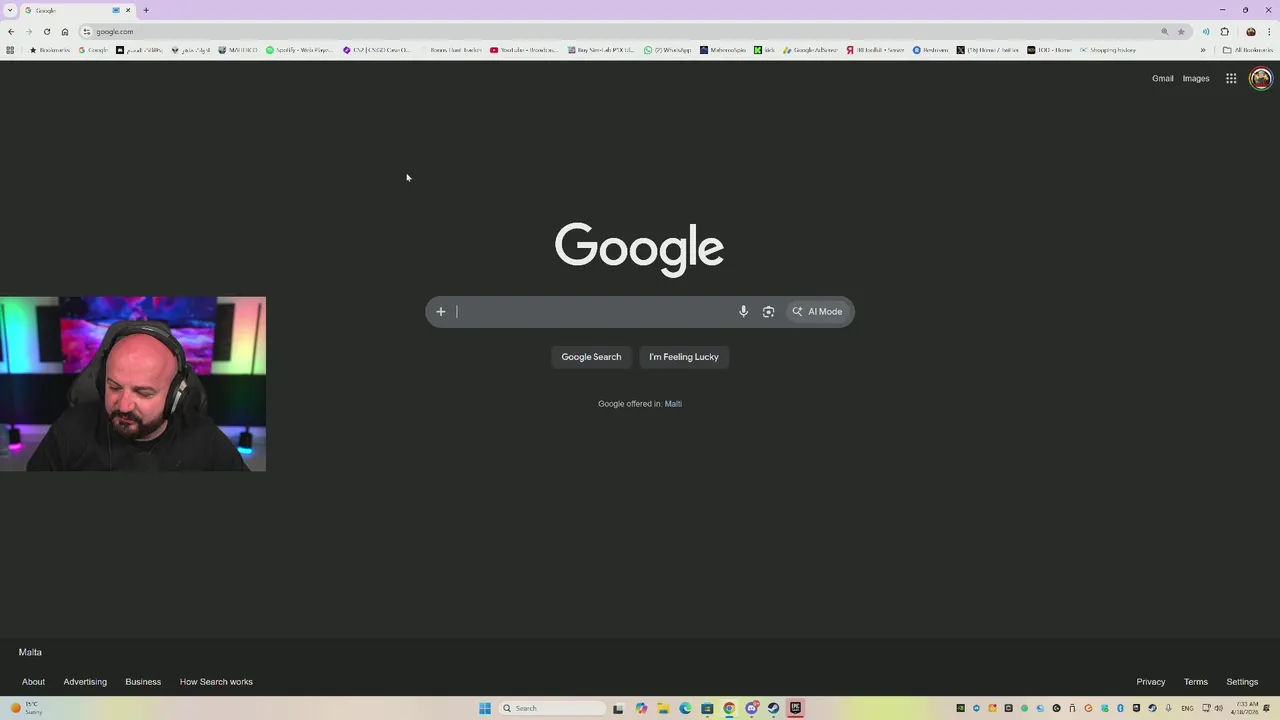
Task: Open the Spotify Web Player bookmark
Action: (x=299, y=50)
